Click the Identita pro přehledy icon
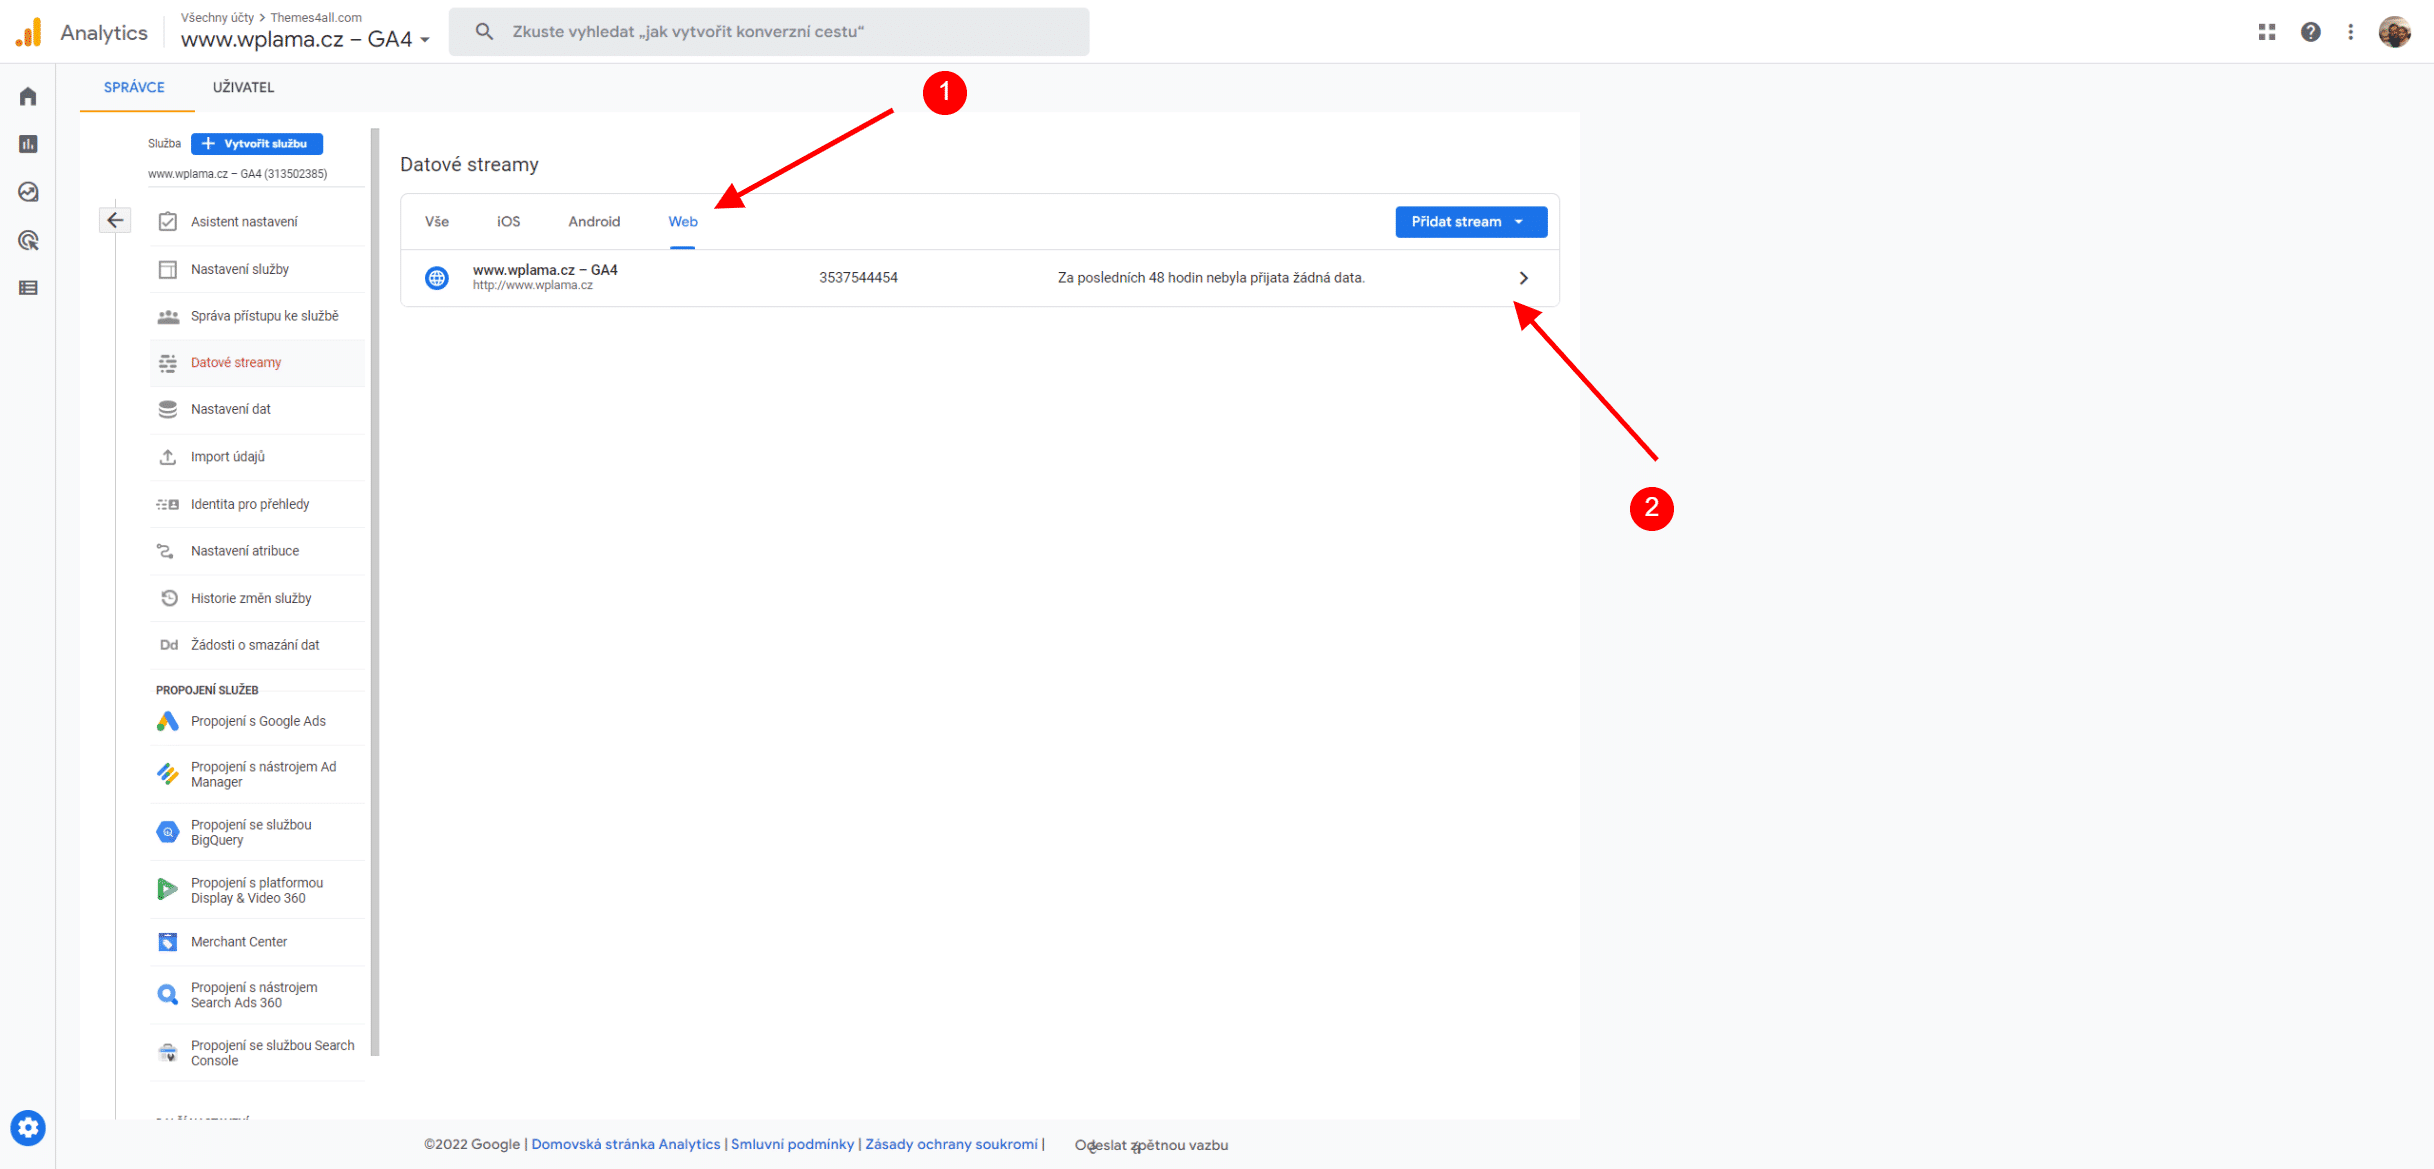The width and height of the screenshot is (2434, 1169). [x=168, y=505]
